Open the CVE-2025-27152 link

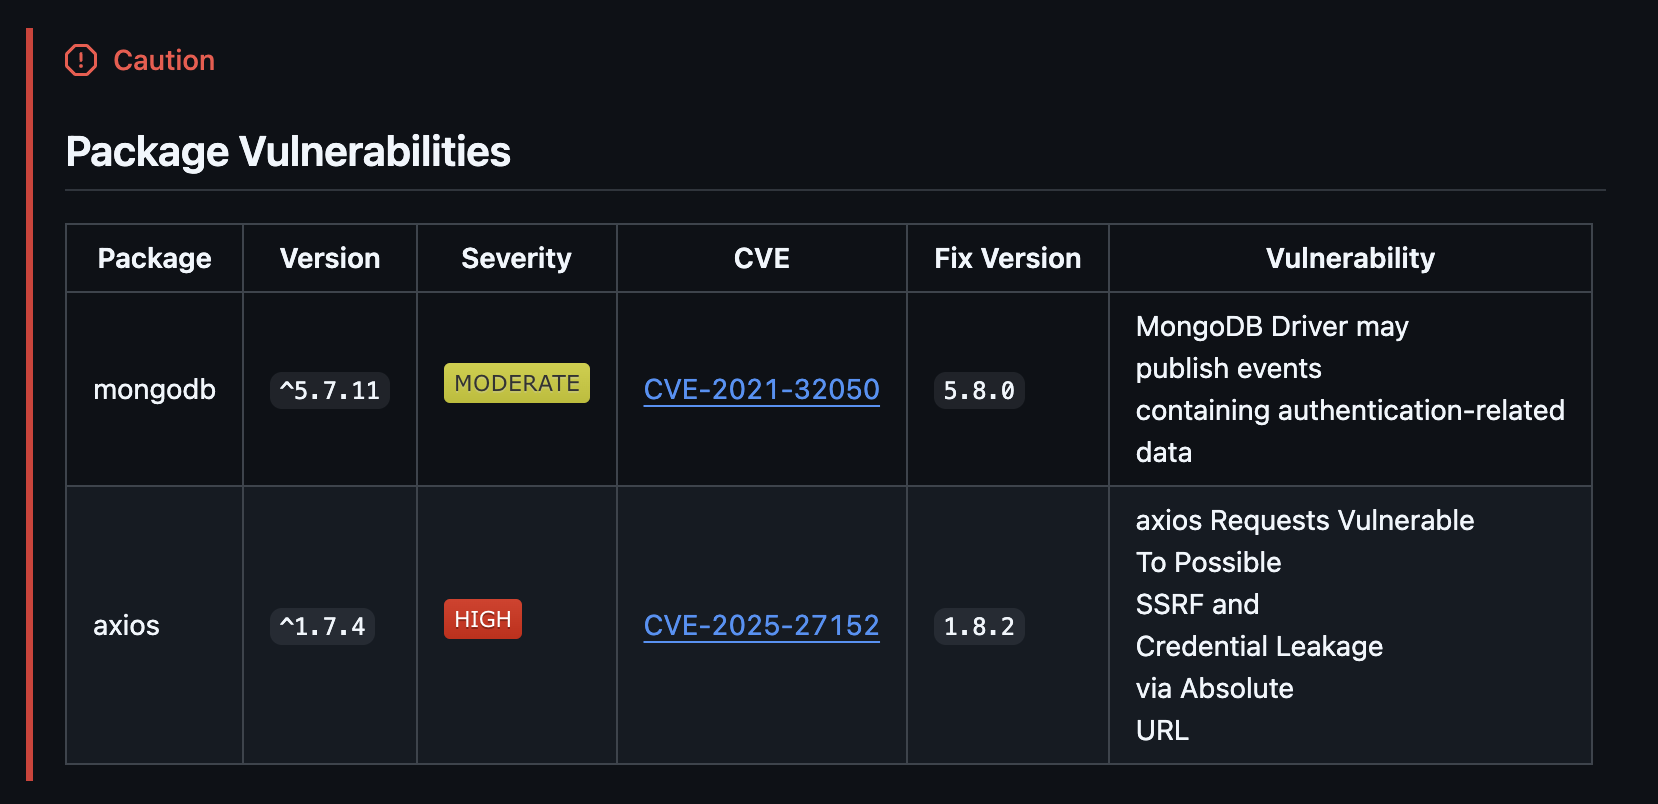click(761, 625)
